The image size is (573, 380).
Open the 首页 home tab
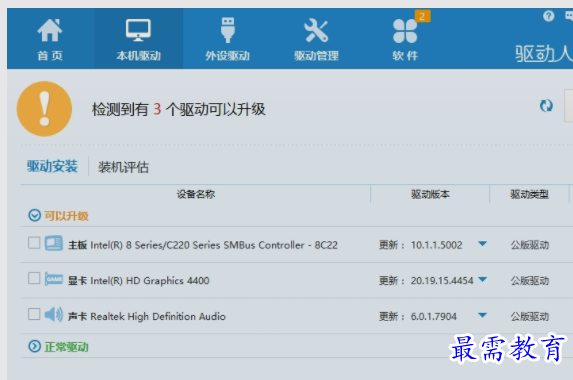(x=50, y=39)
